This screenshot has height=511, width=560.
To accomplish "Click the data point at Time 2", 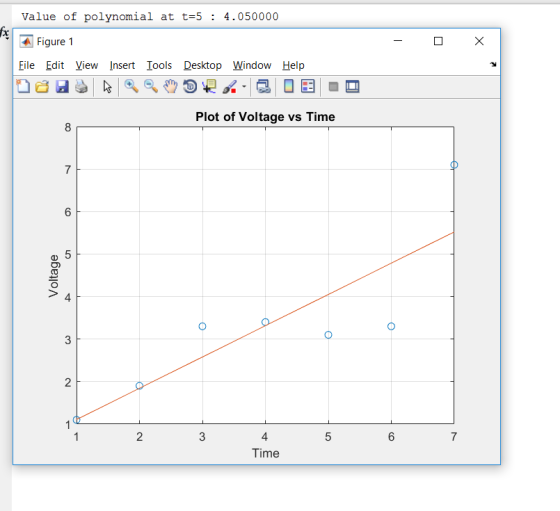I will coord(139,386).
